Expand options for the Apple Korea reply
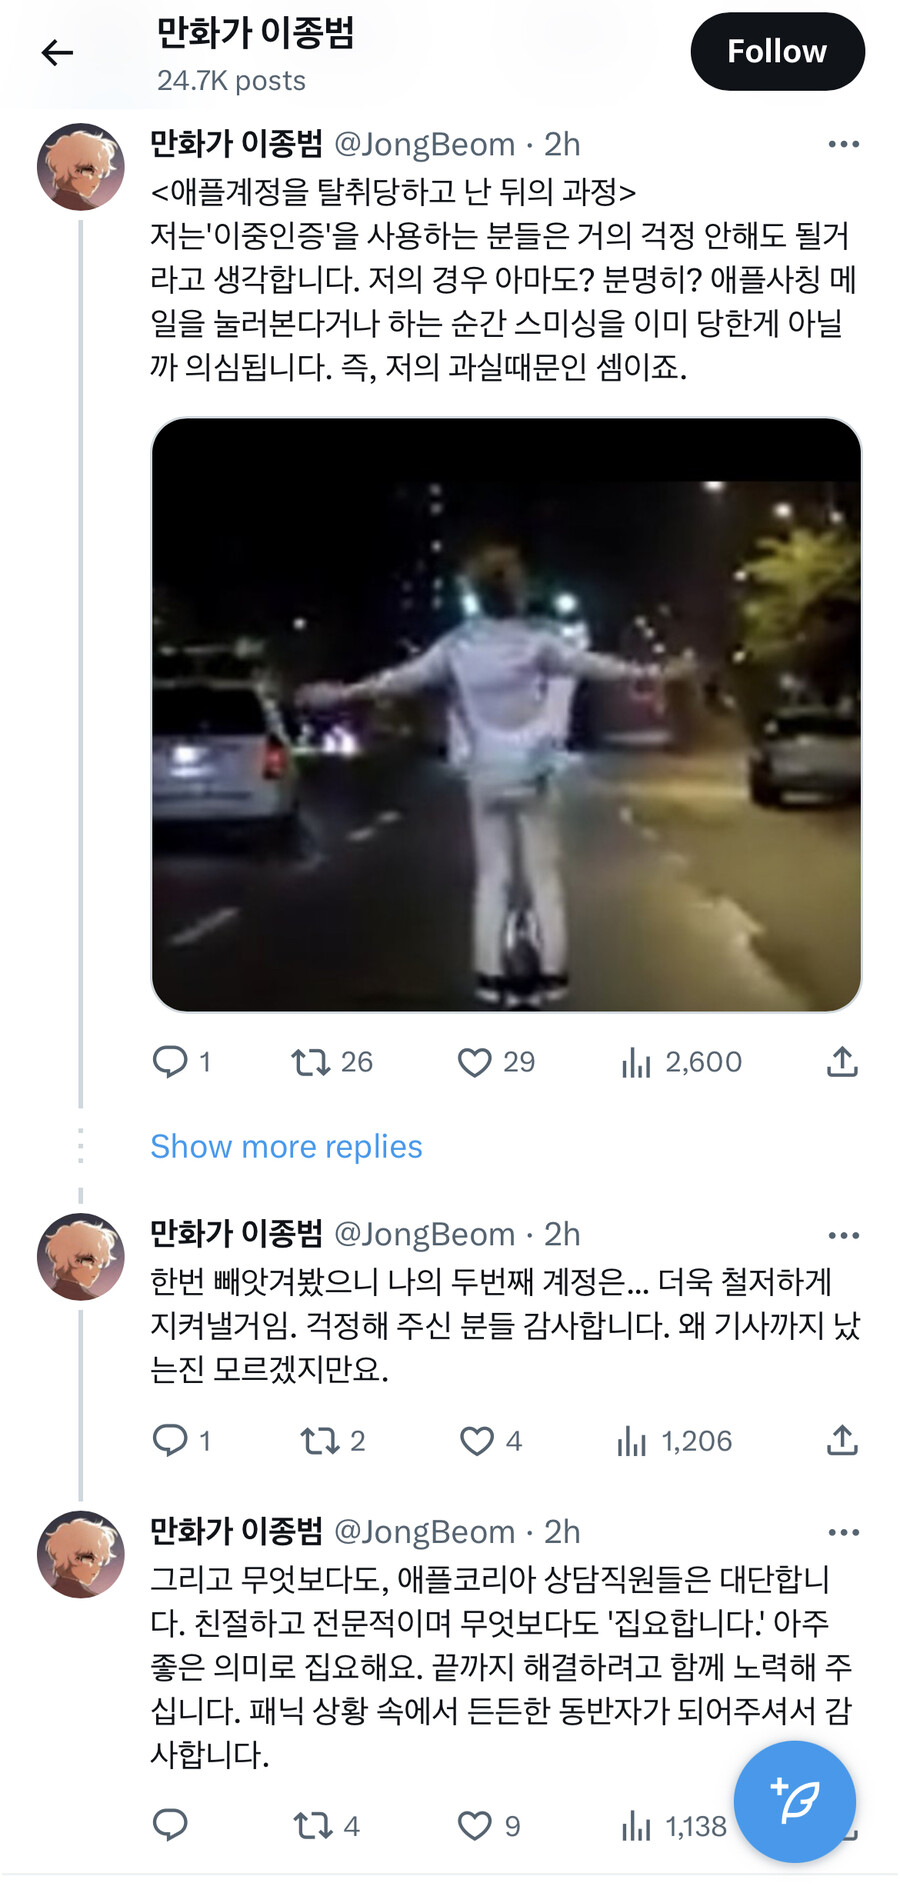The width and height of the screenshot is (900, 1893). pyautogui.click(x=845, y=1531)
